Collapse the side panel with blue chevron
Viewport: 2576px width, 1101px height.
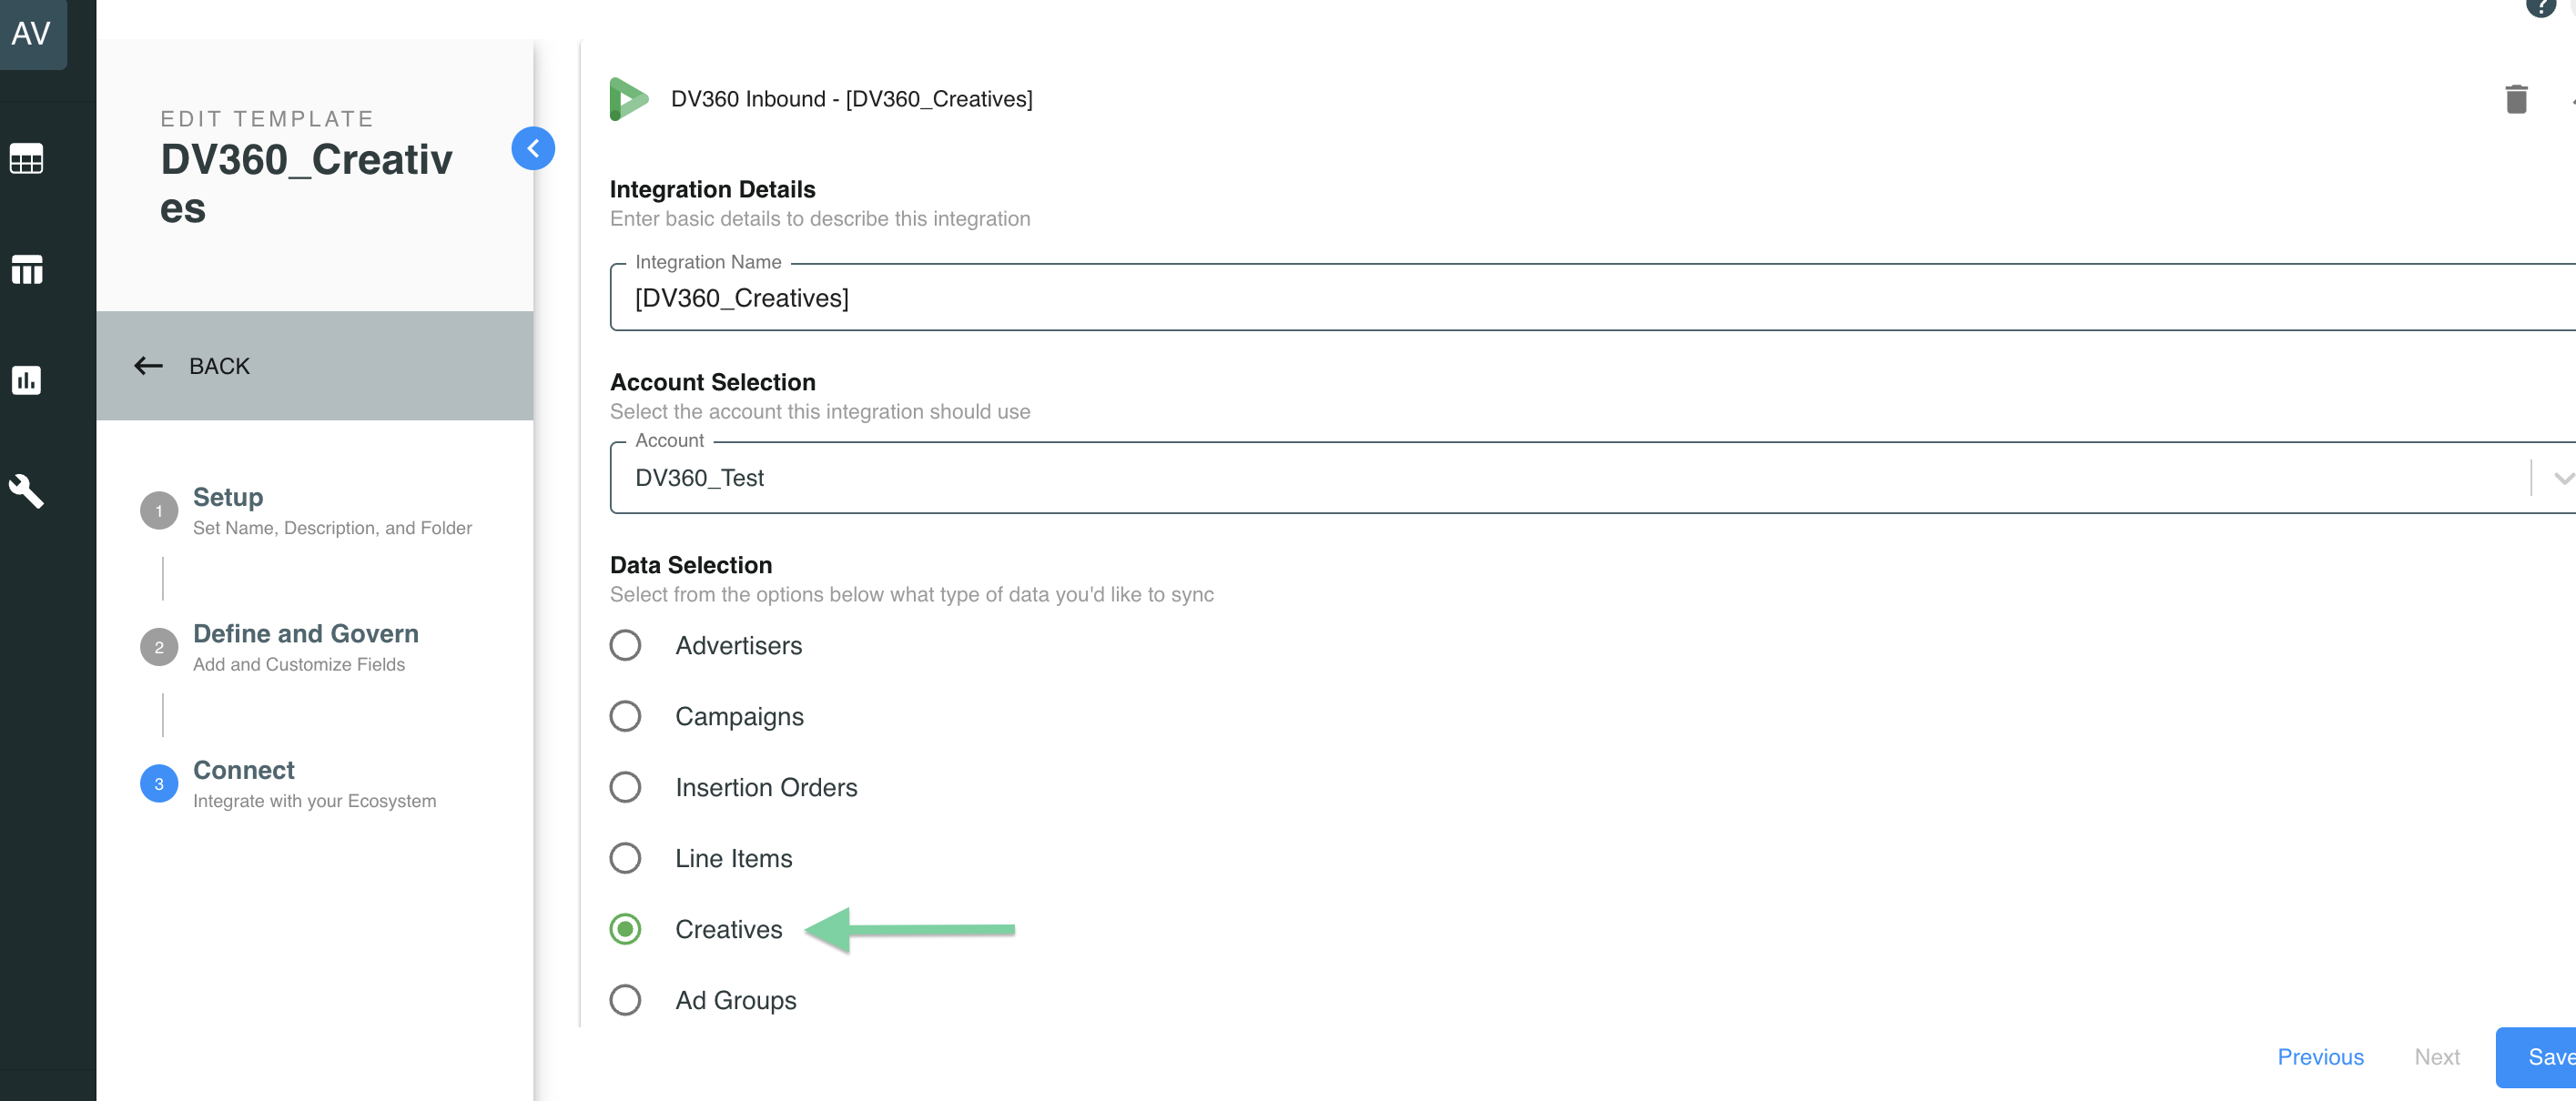click(x=533, y=149)
